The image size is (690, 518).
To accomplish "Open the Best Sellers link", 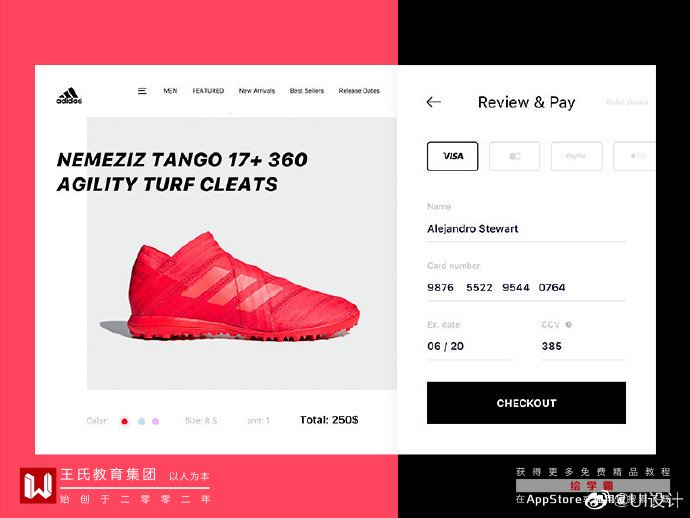I will 307,91.
